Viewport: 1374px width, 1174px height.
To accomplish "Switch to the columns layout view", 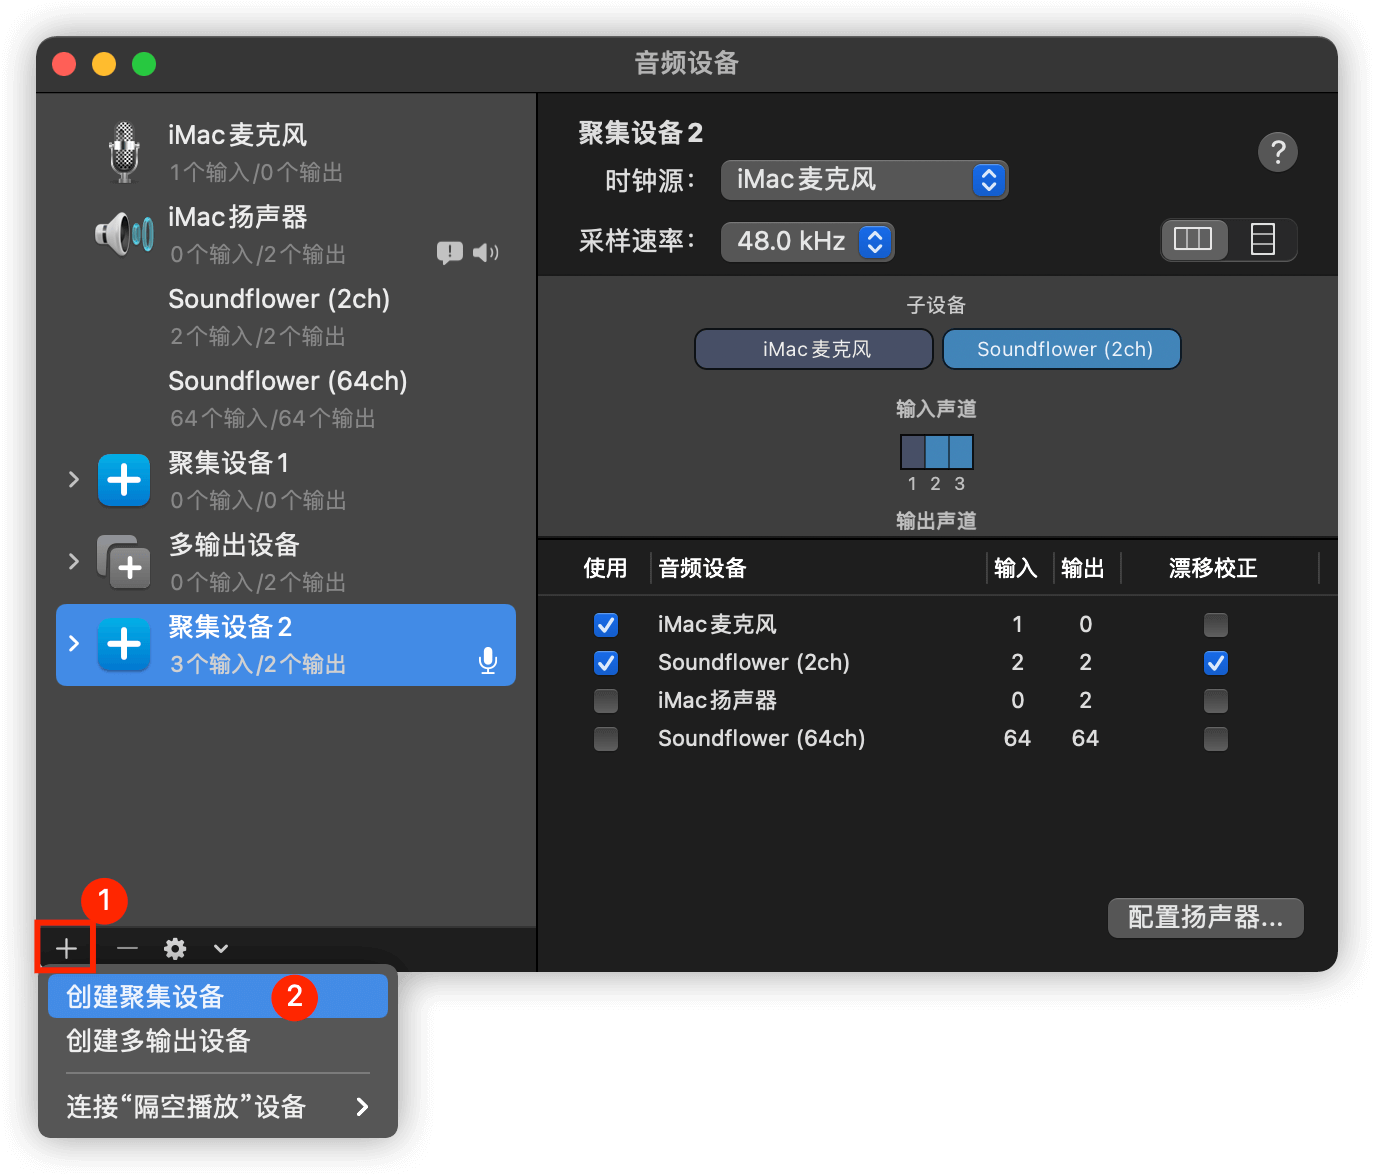I will pyautogui.click(x=1193, y=239).
